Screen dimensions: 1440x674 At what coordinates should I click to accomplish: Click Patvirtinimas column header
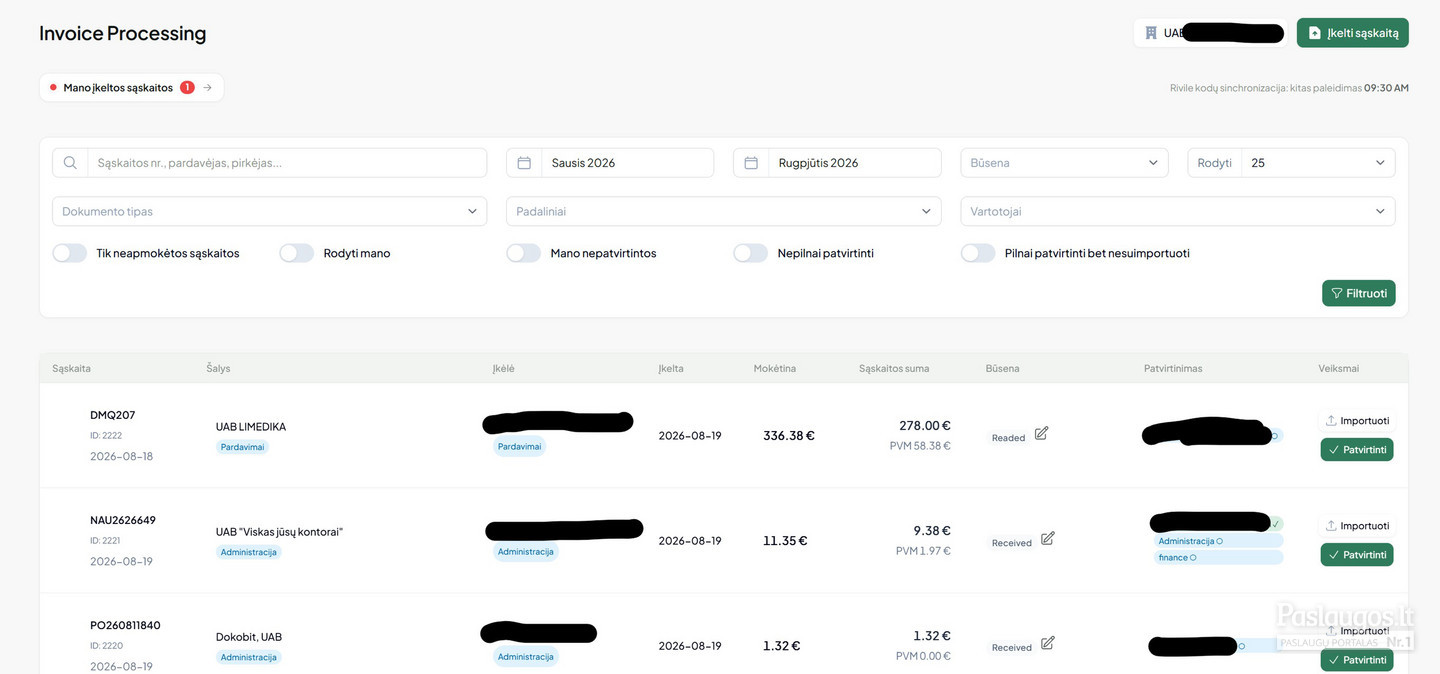(x=1173, y=369)
